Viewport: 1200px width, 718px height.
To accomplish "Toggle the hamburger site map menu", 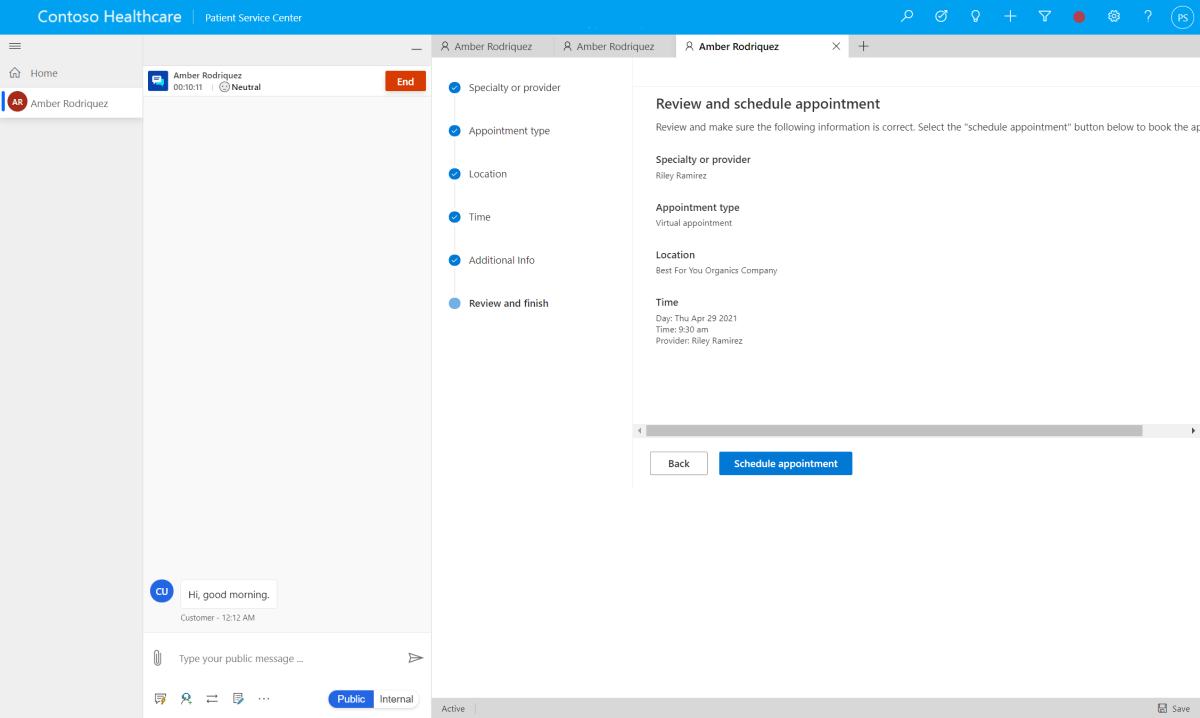I will tap(15, 46).
